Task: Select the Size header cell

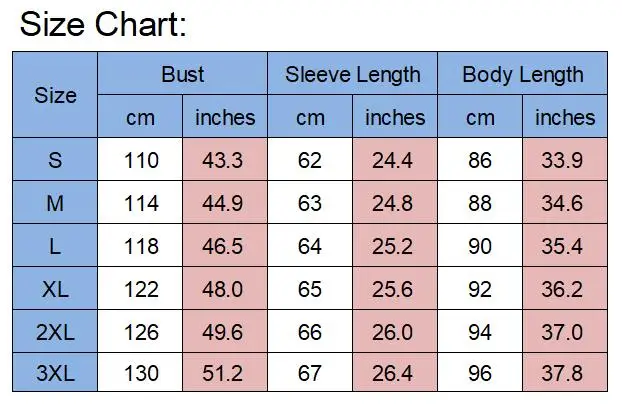Action: pos(55,95)
